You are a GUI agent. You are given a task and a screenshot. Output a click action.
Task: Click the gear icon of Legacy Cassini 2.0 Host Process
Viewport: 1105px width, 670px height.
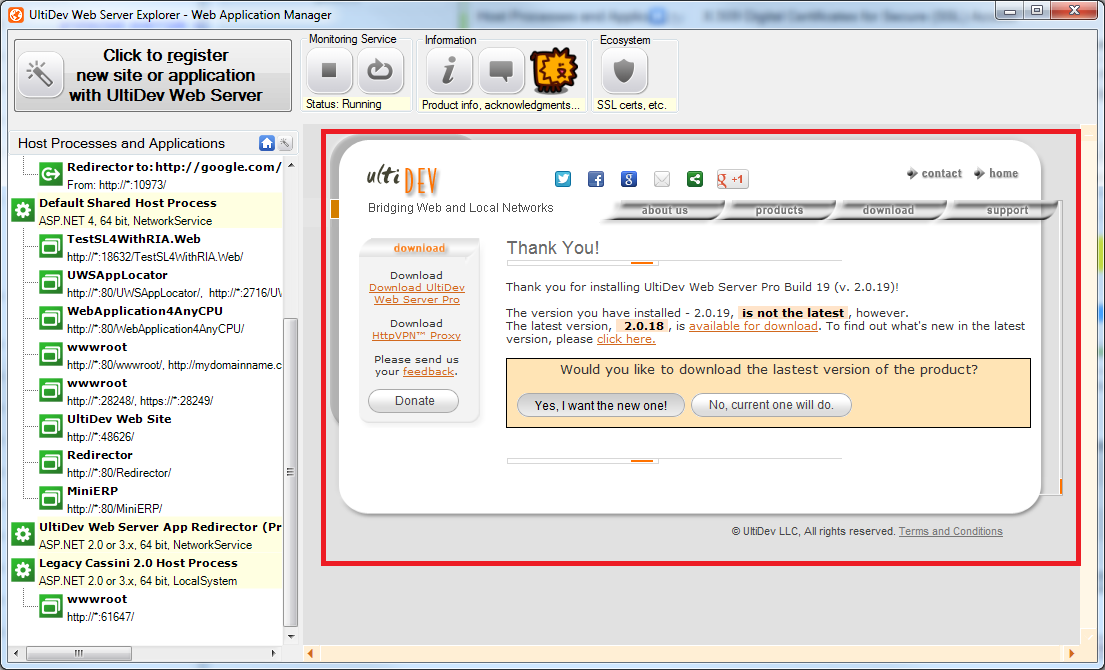coord(23,570)
